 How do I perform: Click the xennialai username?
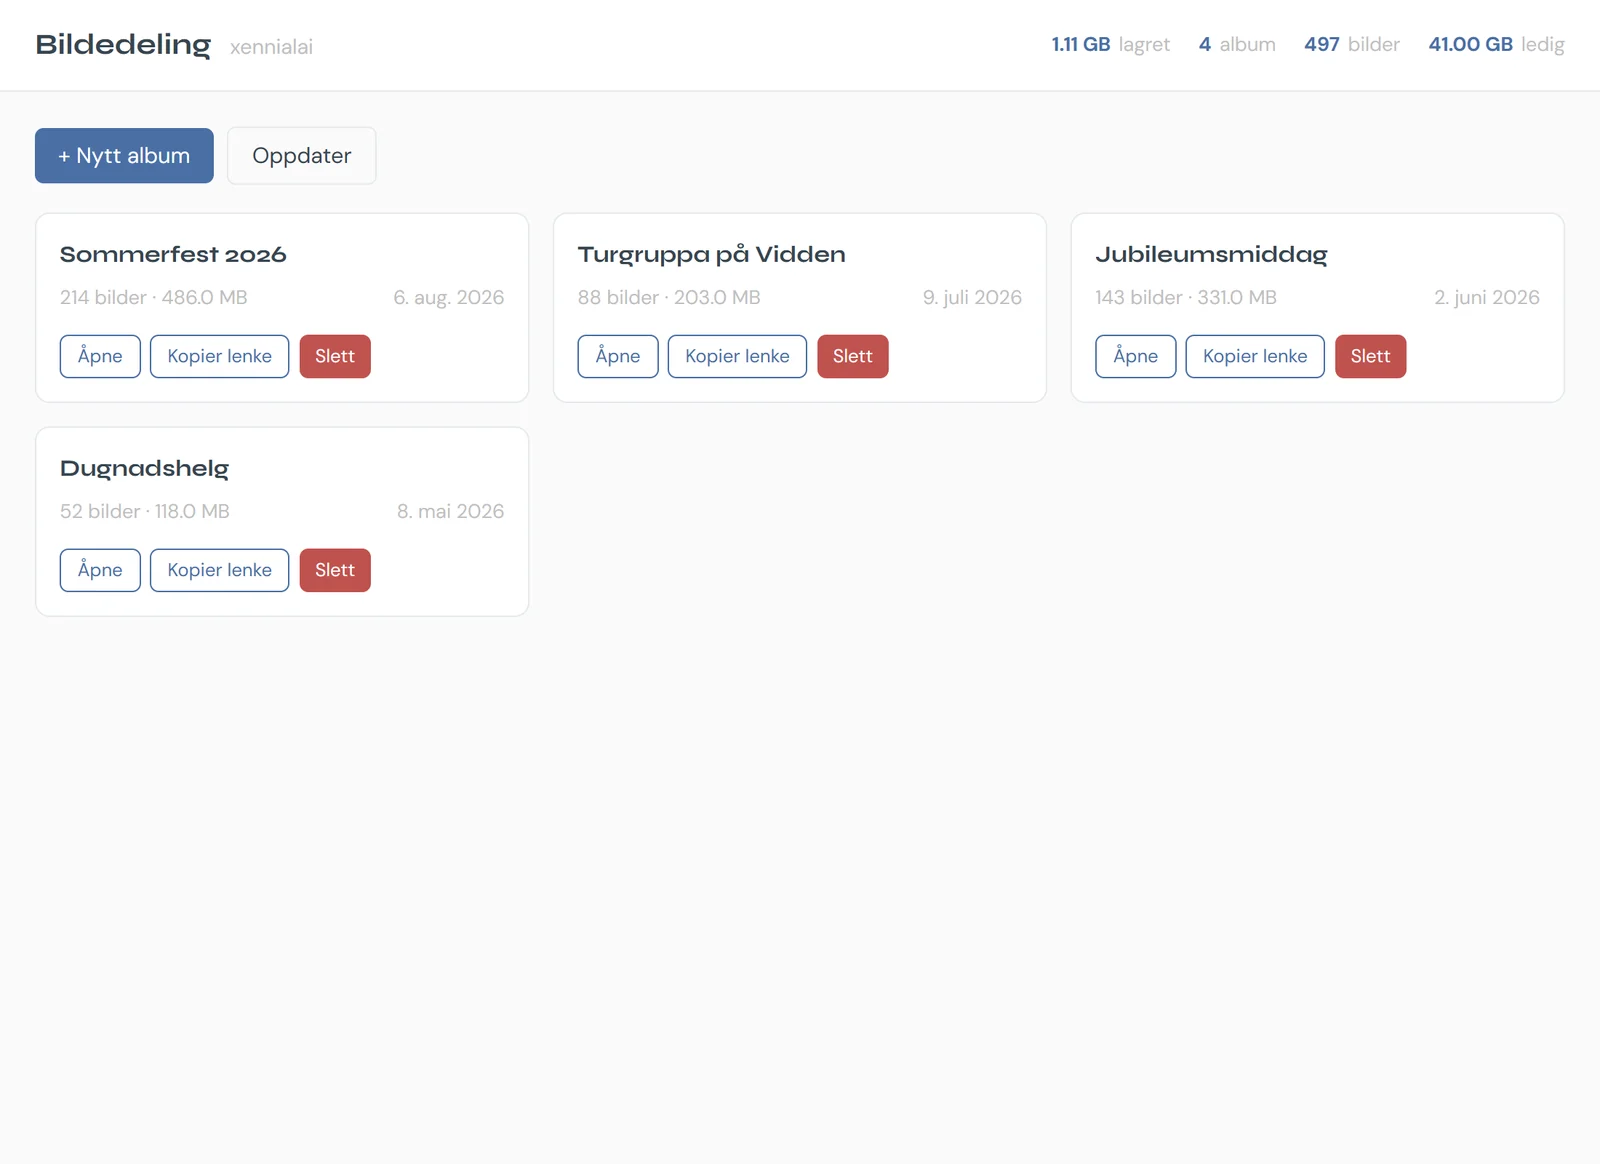tap(271, 47)
